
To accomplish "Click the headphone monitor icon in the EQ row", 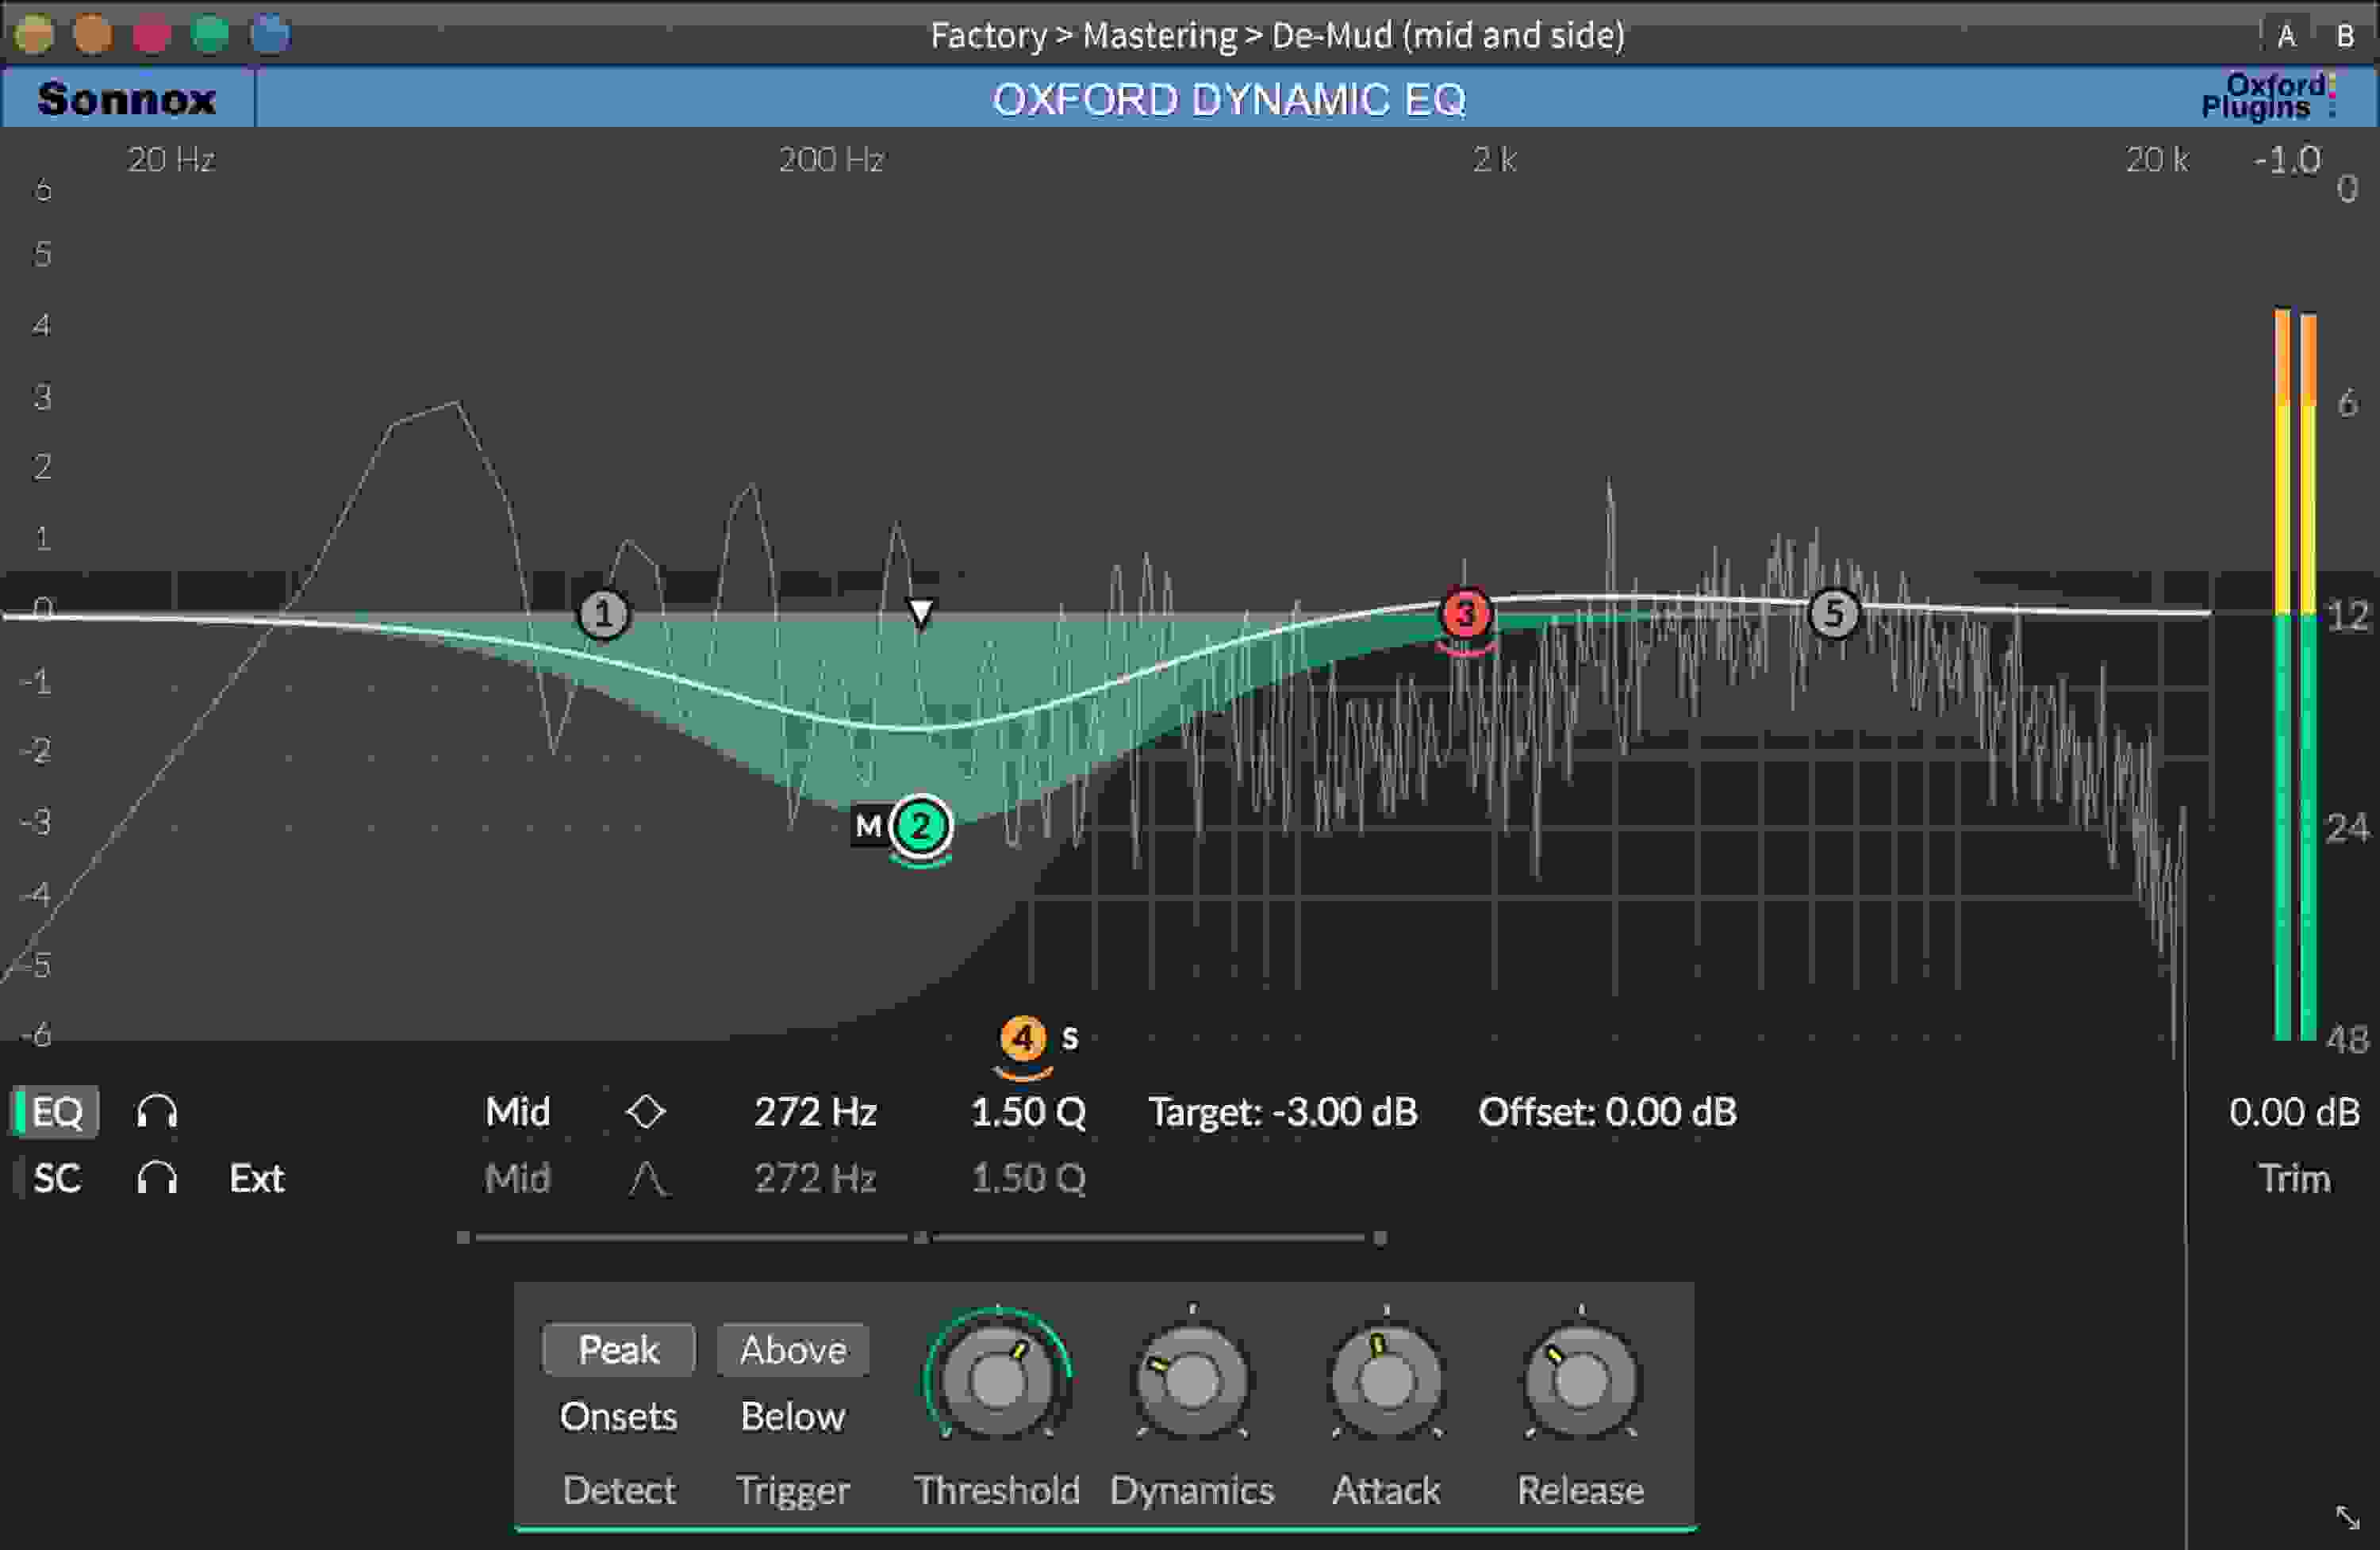I will [158, 1110].
